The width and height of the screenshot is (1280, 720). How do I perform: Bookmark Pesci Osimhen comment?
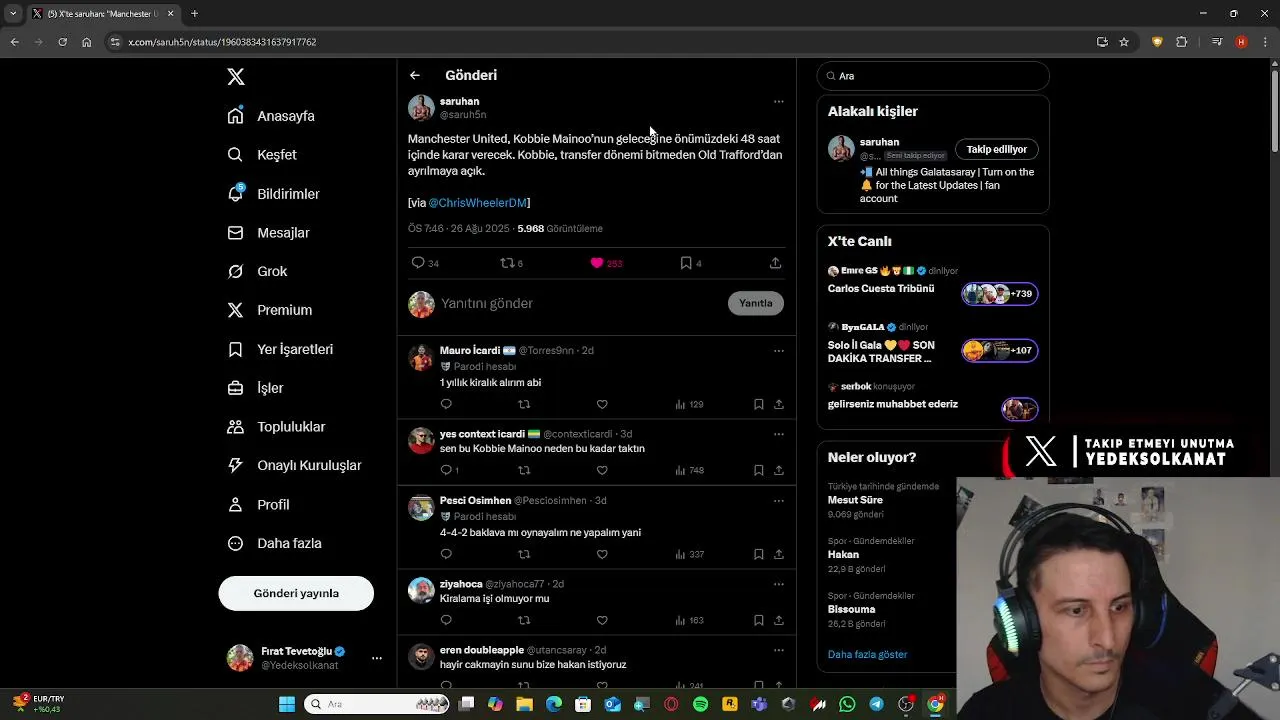pyautogui.click(x=758, y=554)
